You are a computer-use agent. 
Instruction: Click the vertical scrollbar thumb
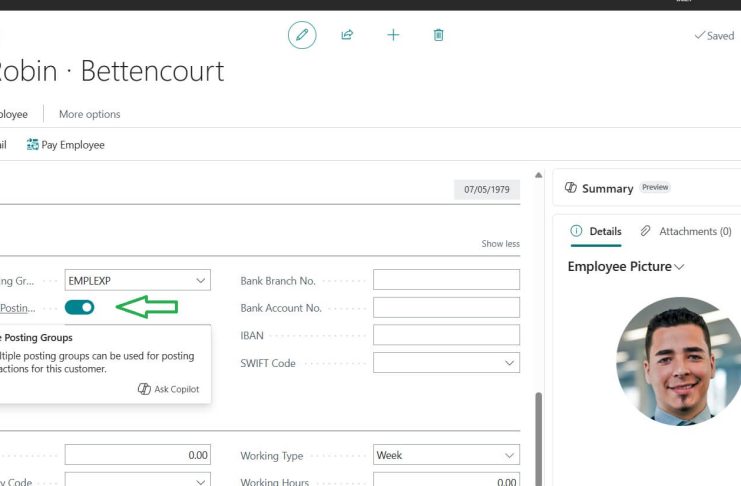coord(538,439)
